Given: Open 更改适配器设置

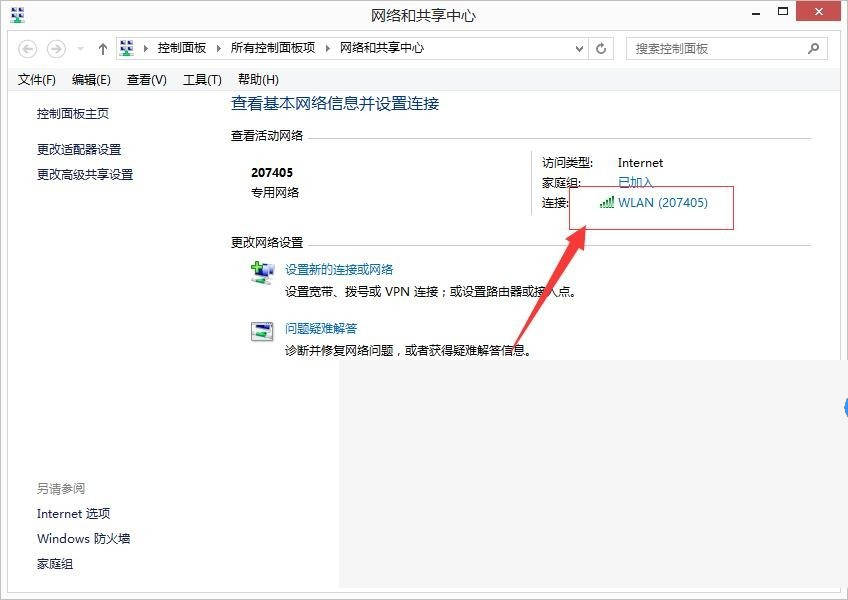Looking at the screenshot, I should [x=79, y=149].
